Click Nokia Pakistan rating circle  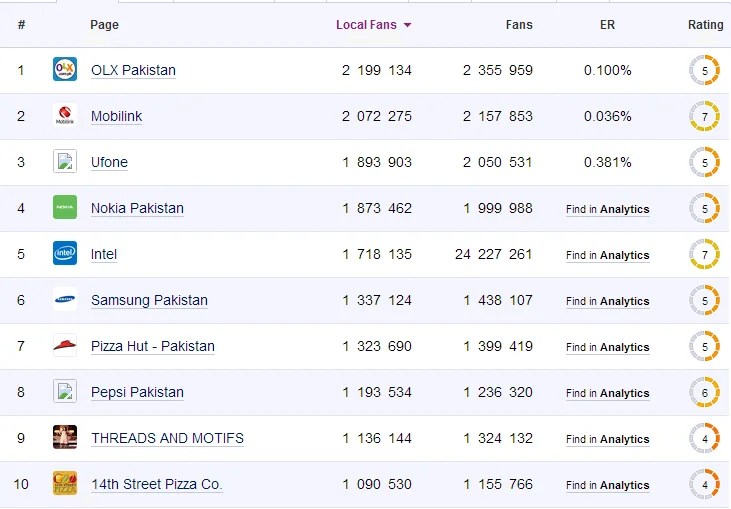[x=704, y=208]
